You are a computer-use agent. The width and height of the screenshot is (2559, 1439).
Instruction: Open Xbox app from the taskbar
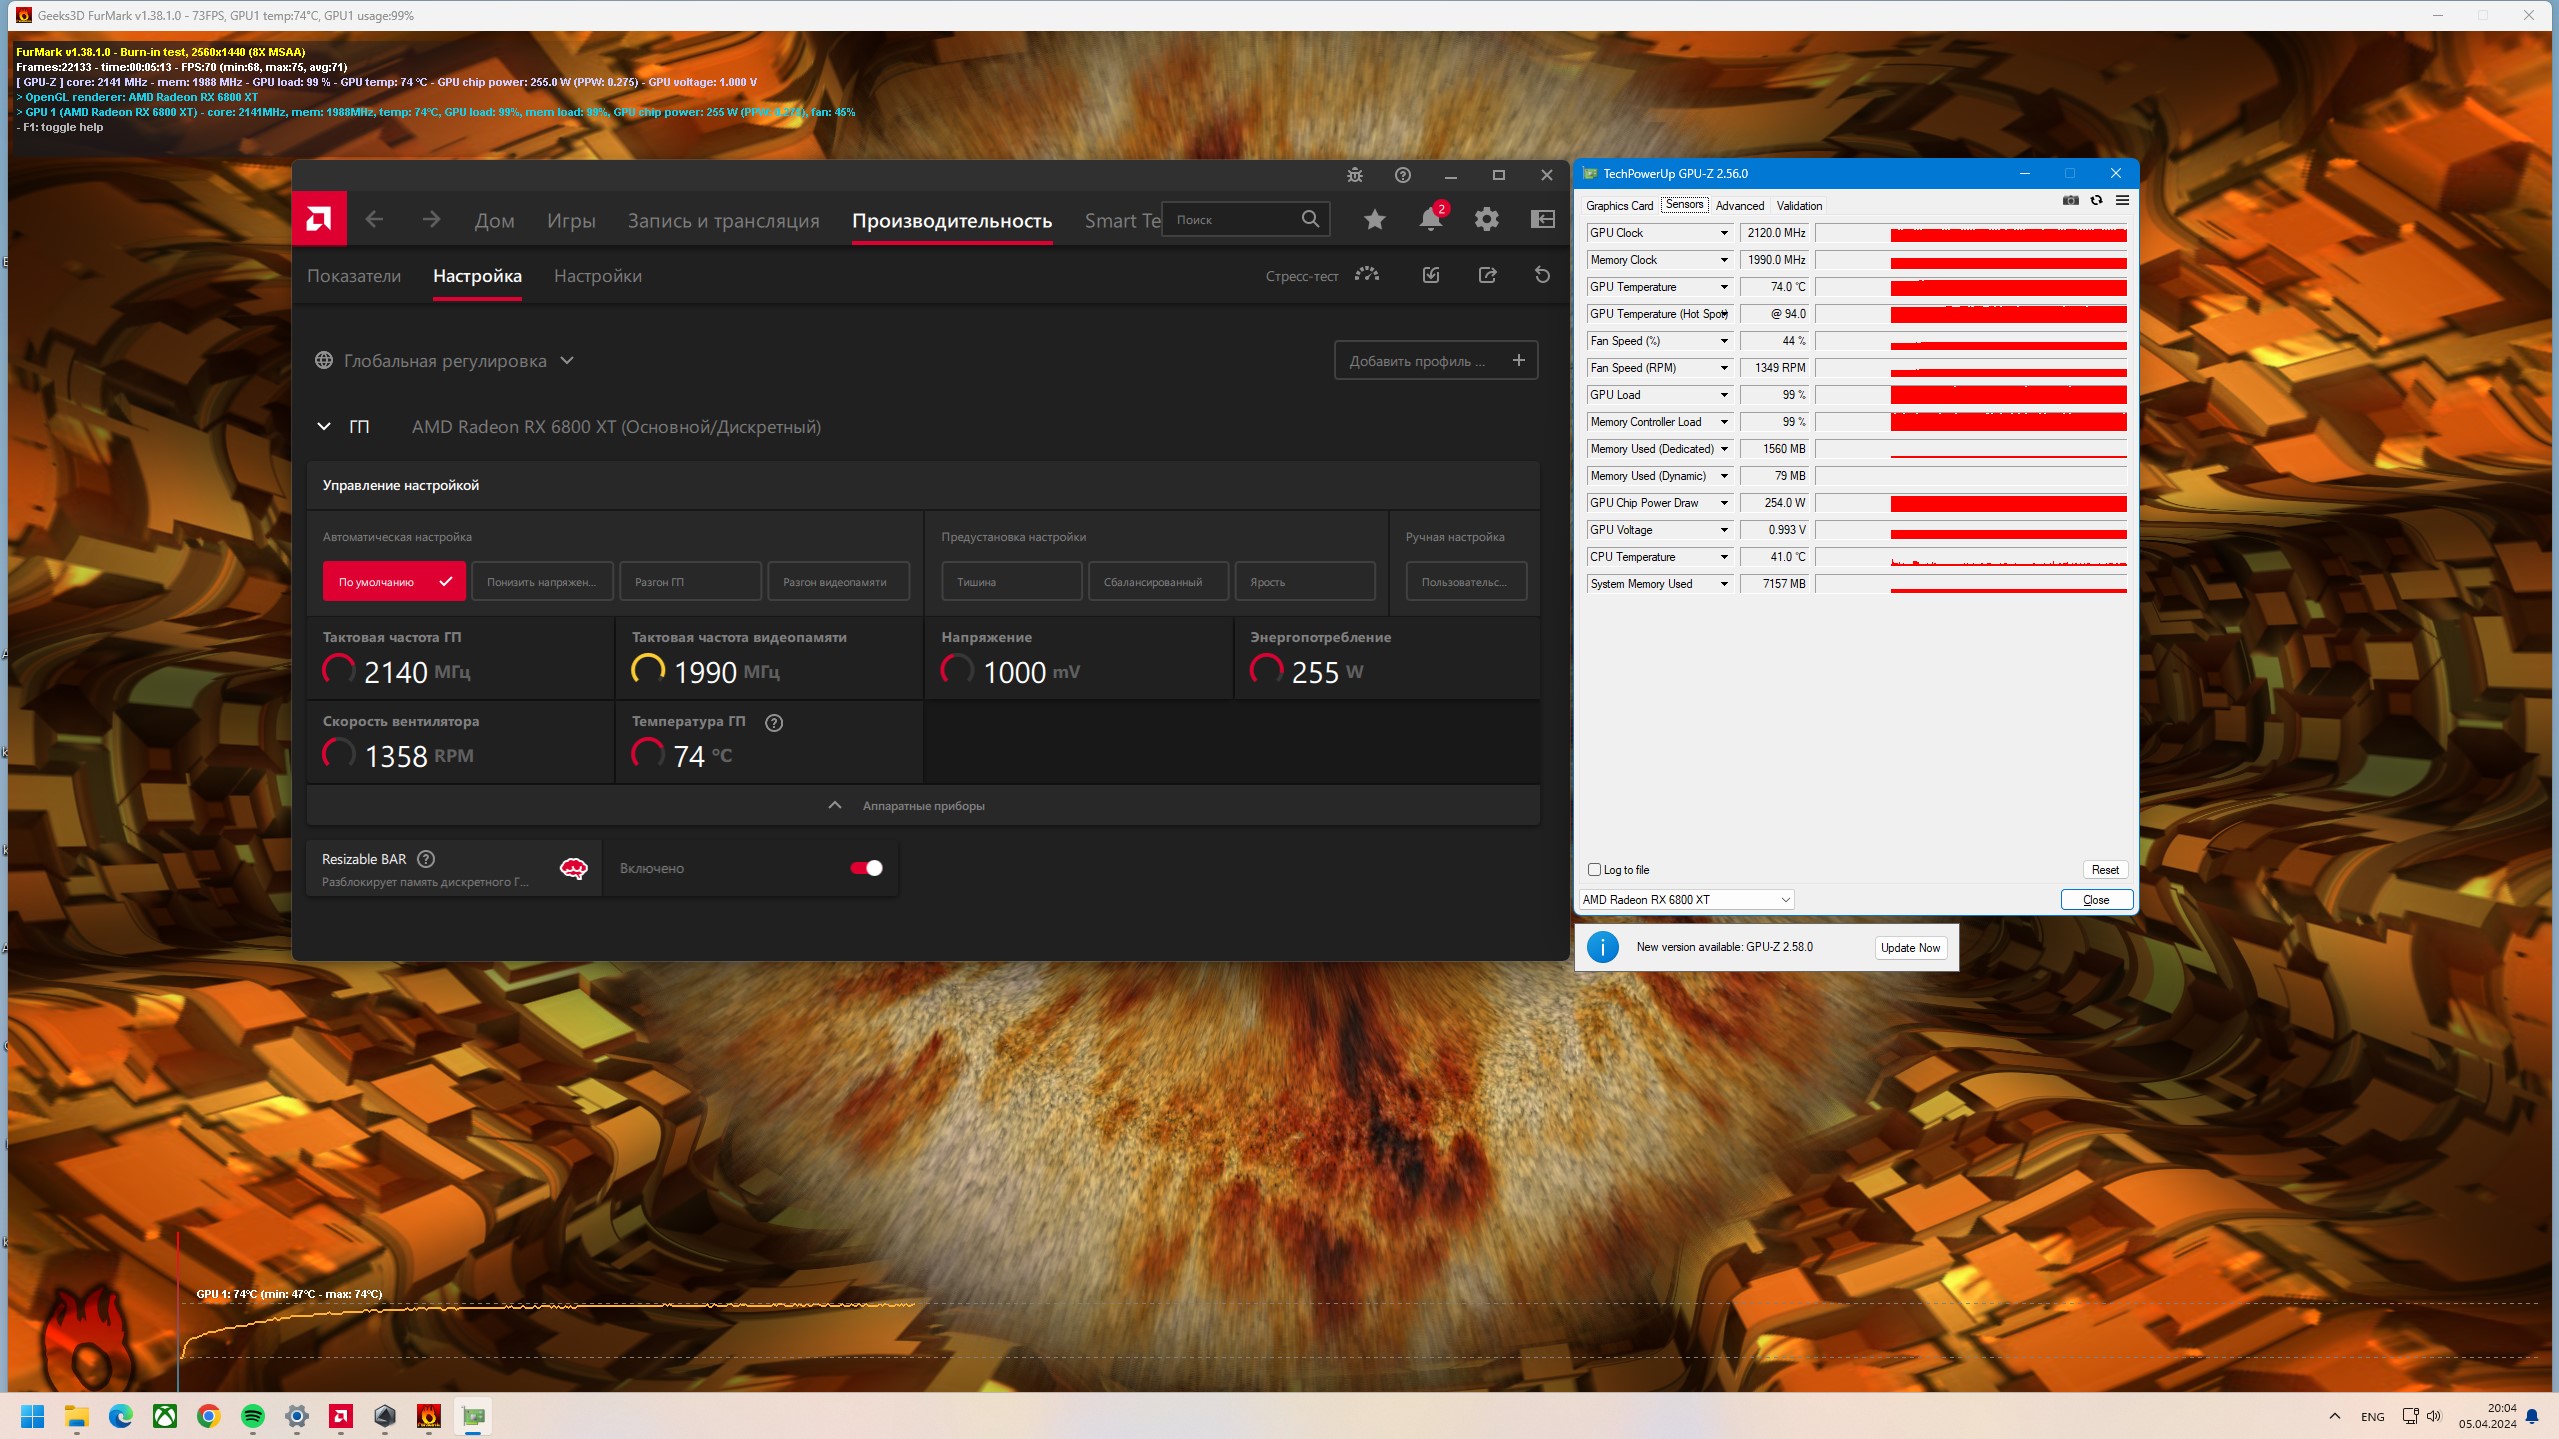[x=165, y=1416]
